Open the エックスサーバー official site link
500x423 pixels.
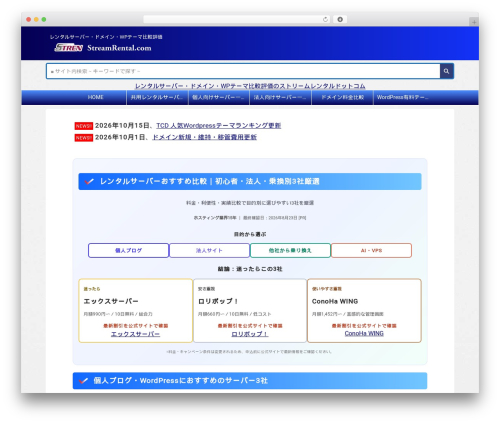(x=135, y=334)
